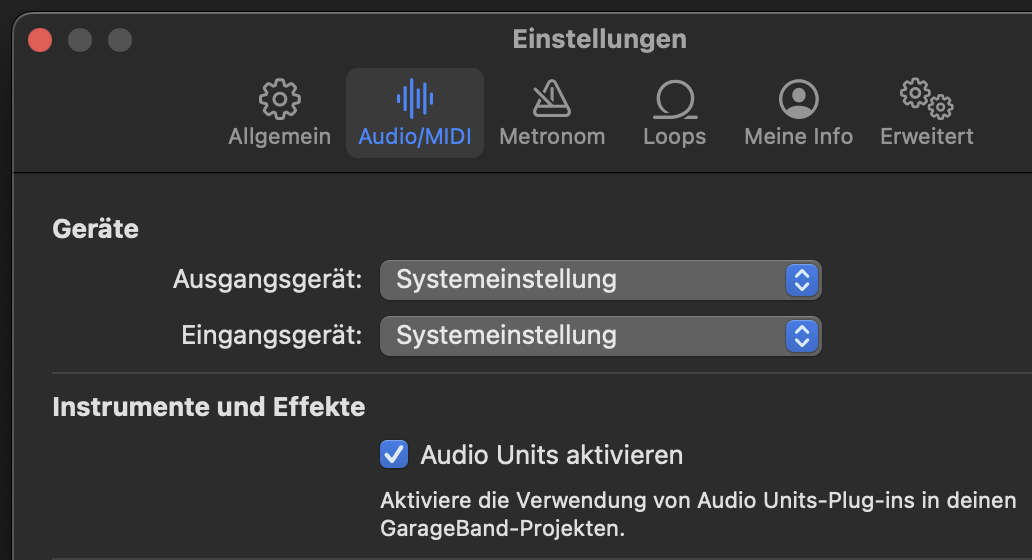Open the Metronom settings tab label
The image size is (1032, 560).
click(552, 136)
